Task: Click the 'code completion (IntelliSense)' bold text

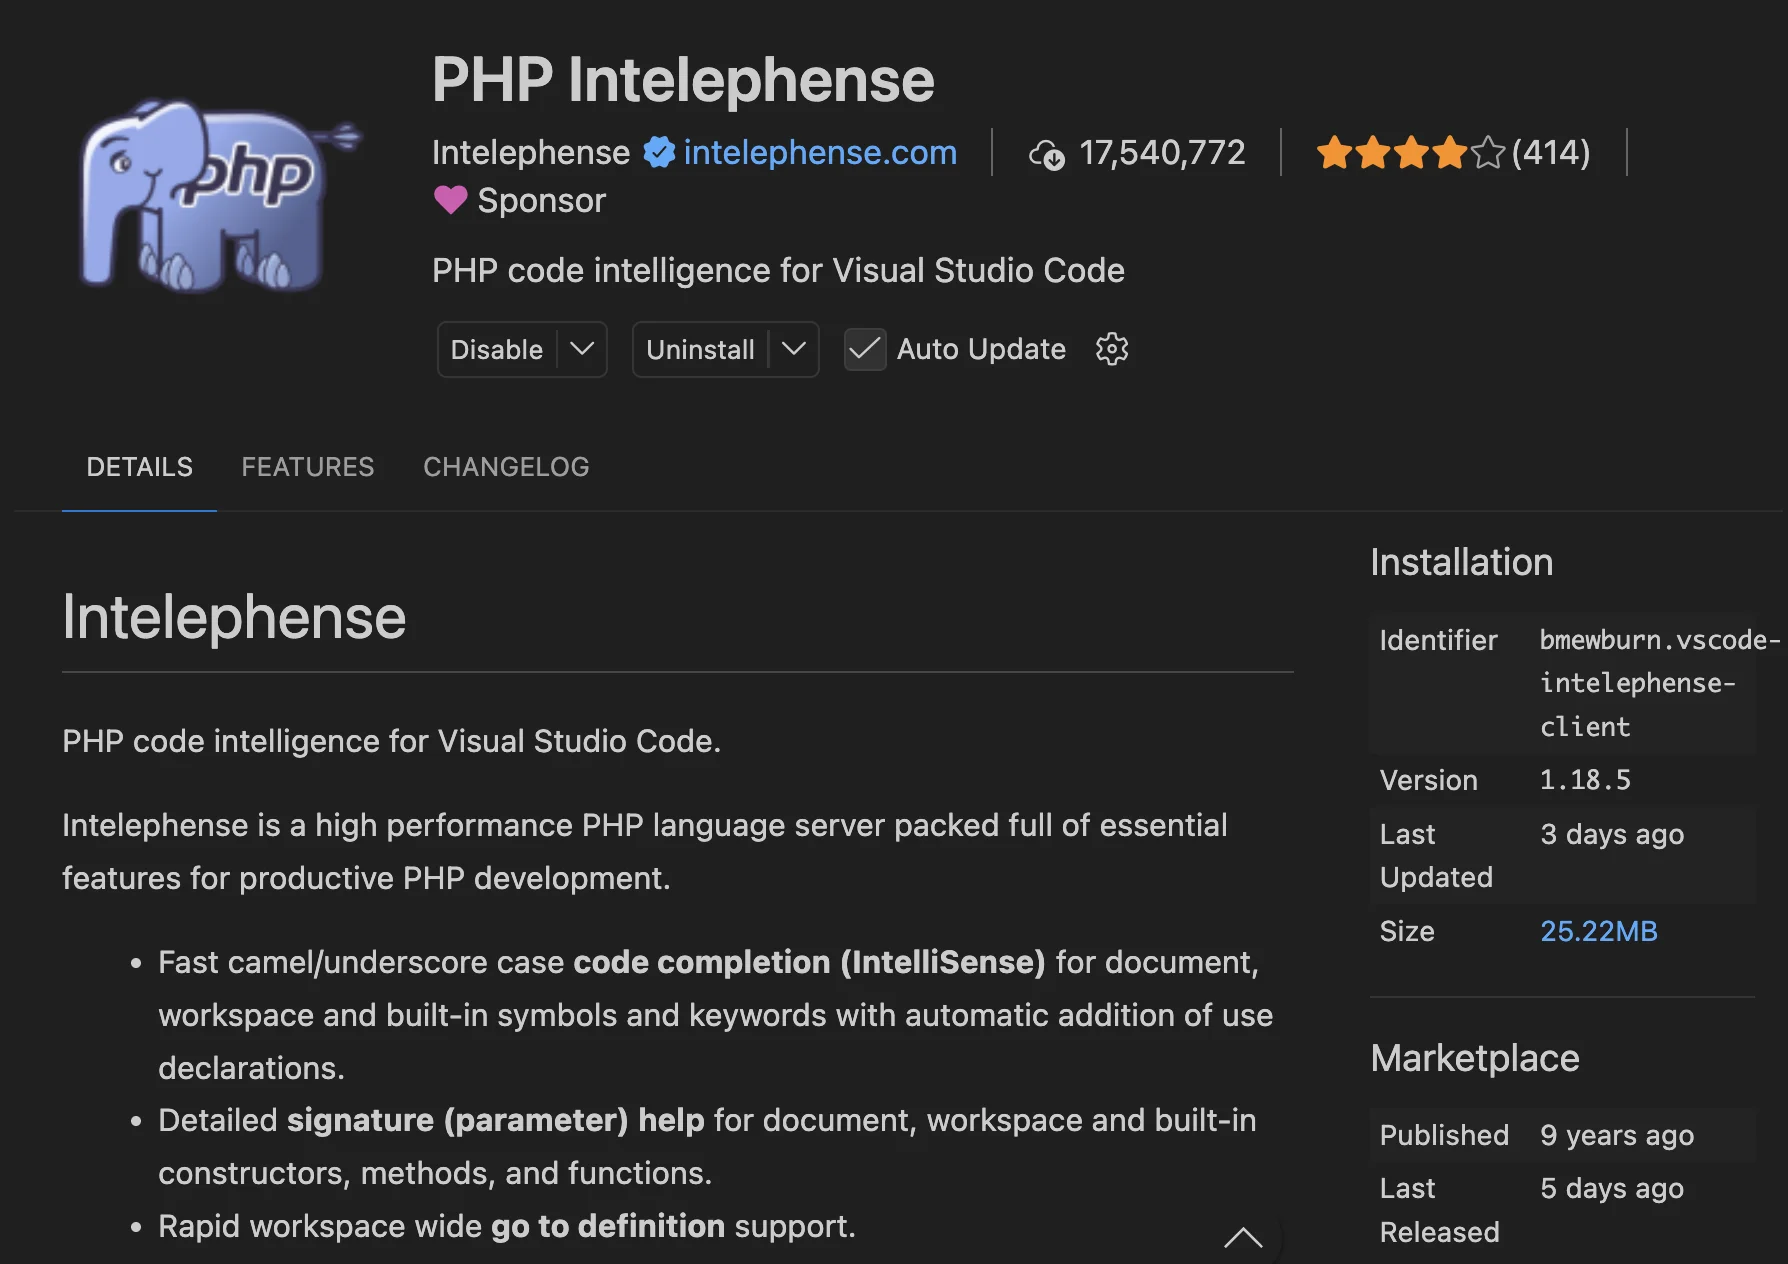Action: [x=809, y=962]
